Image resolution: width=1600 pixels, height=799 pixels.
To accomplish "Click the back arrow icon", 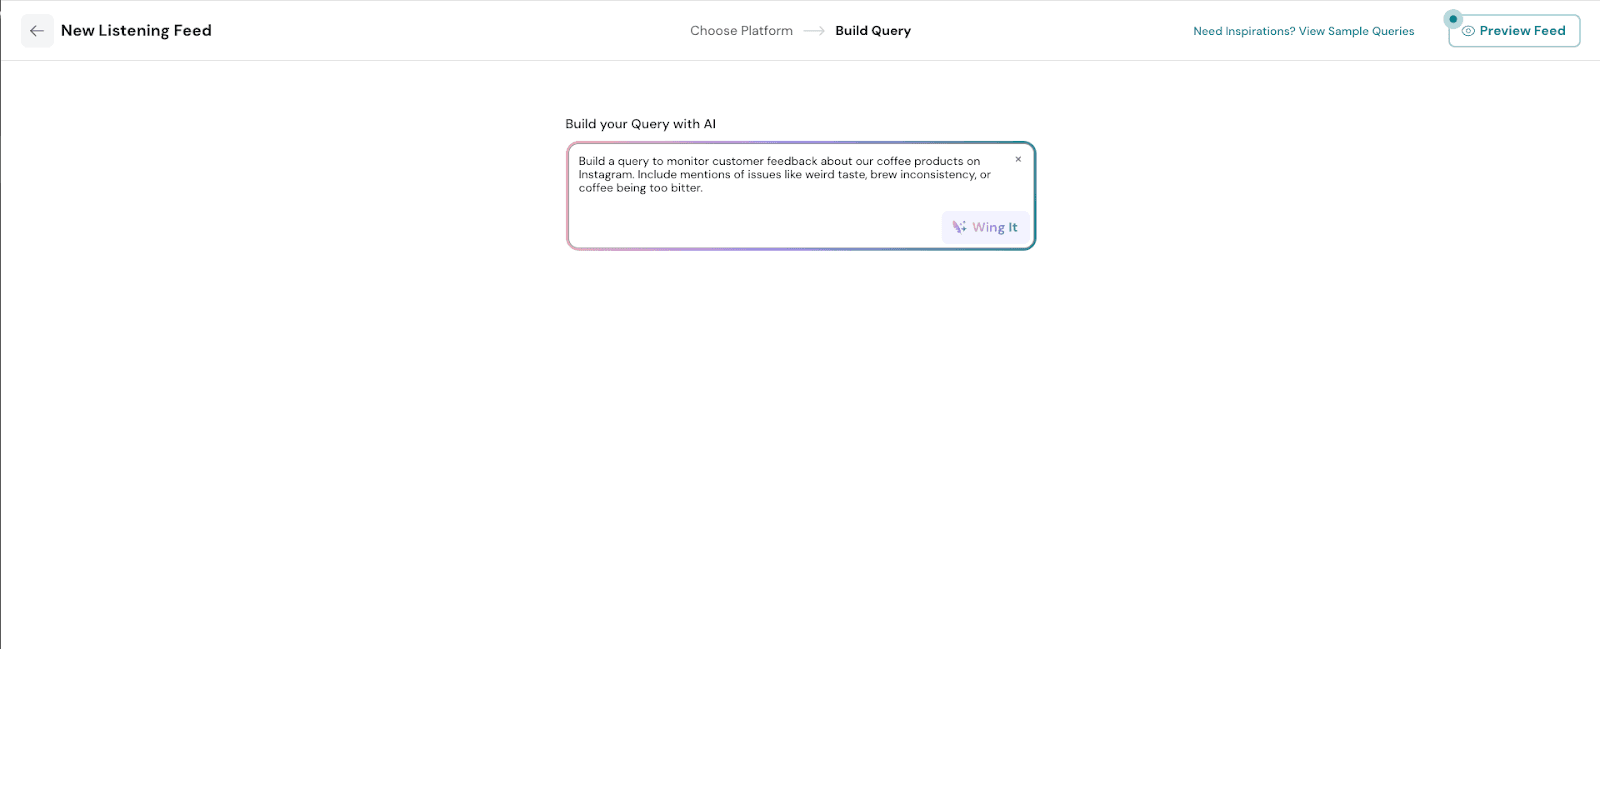I will [x=37, y=31].
